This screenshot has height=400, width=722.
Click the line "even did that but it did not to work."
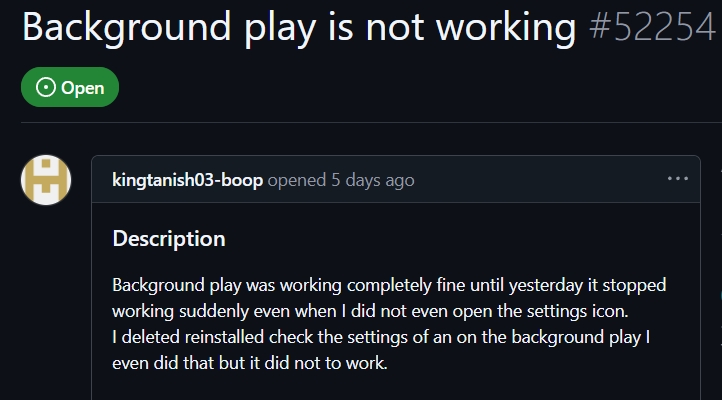tap(249, 363)
